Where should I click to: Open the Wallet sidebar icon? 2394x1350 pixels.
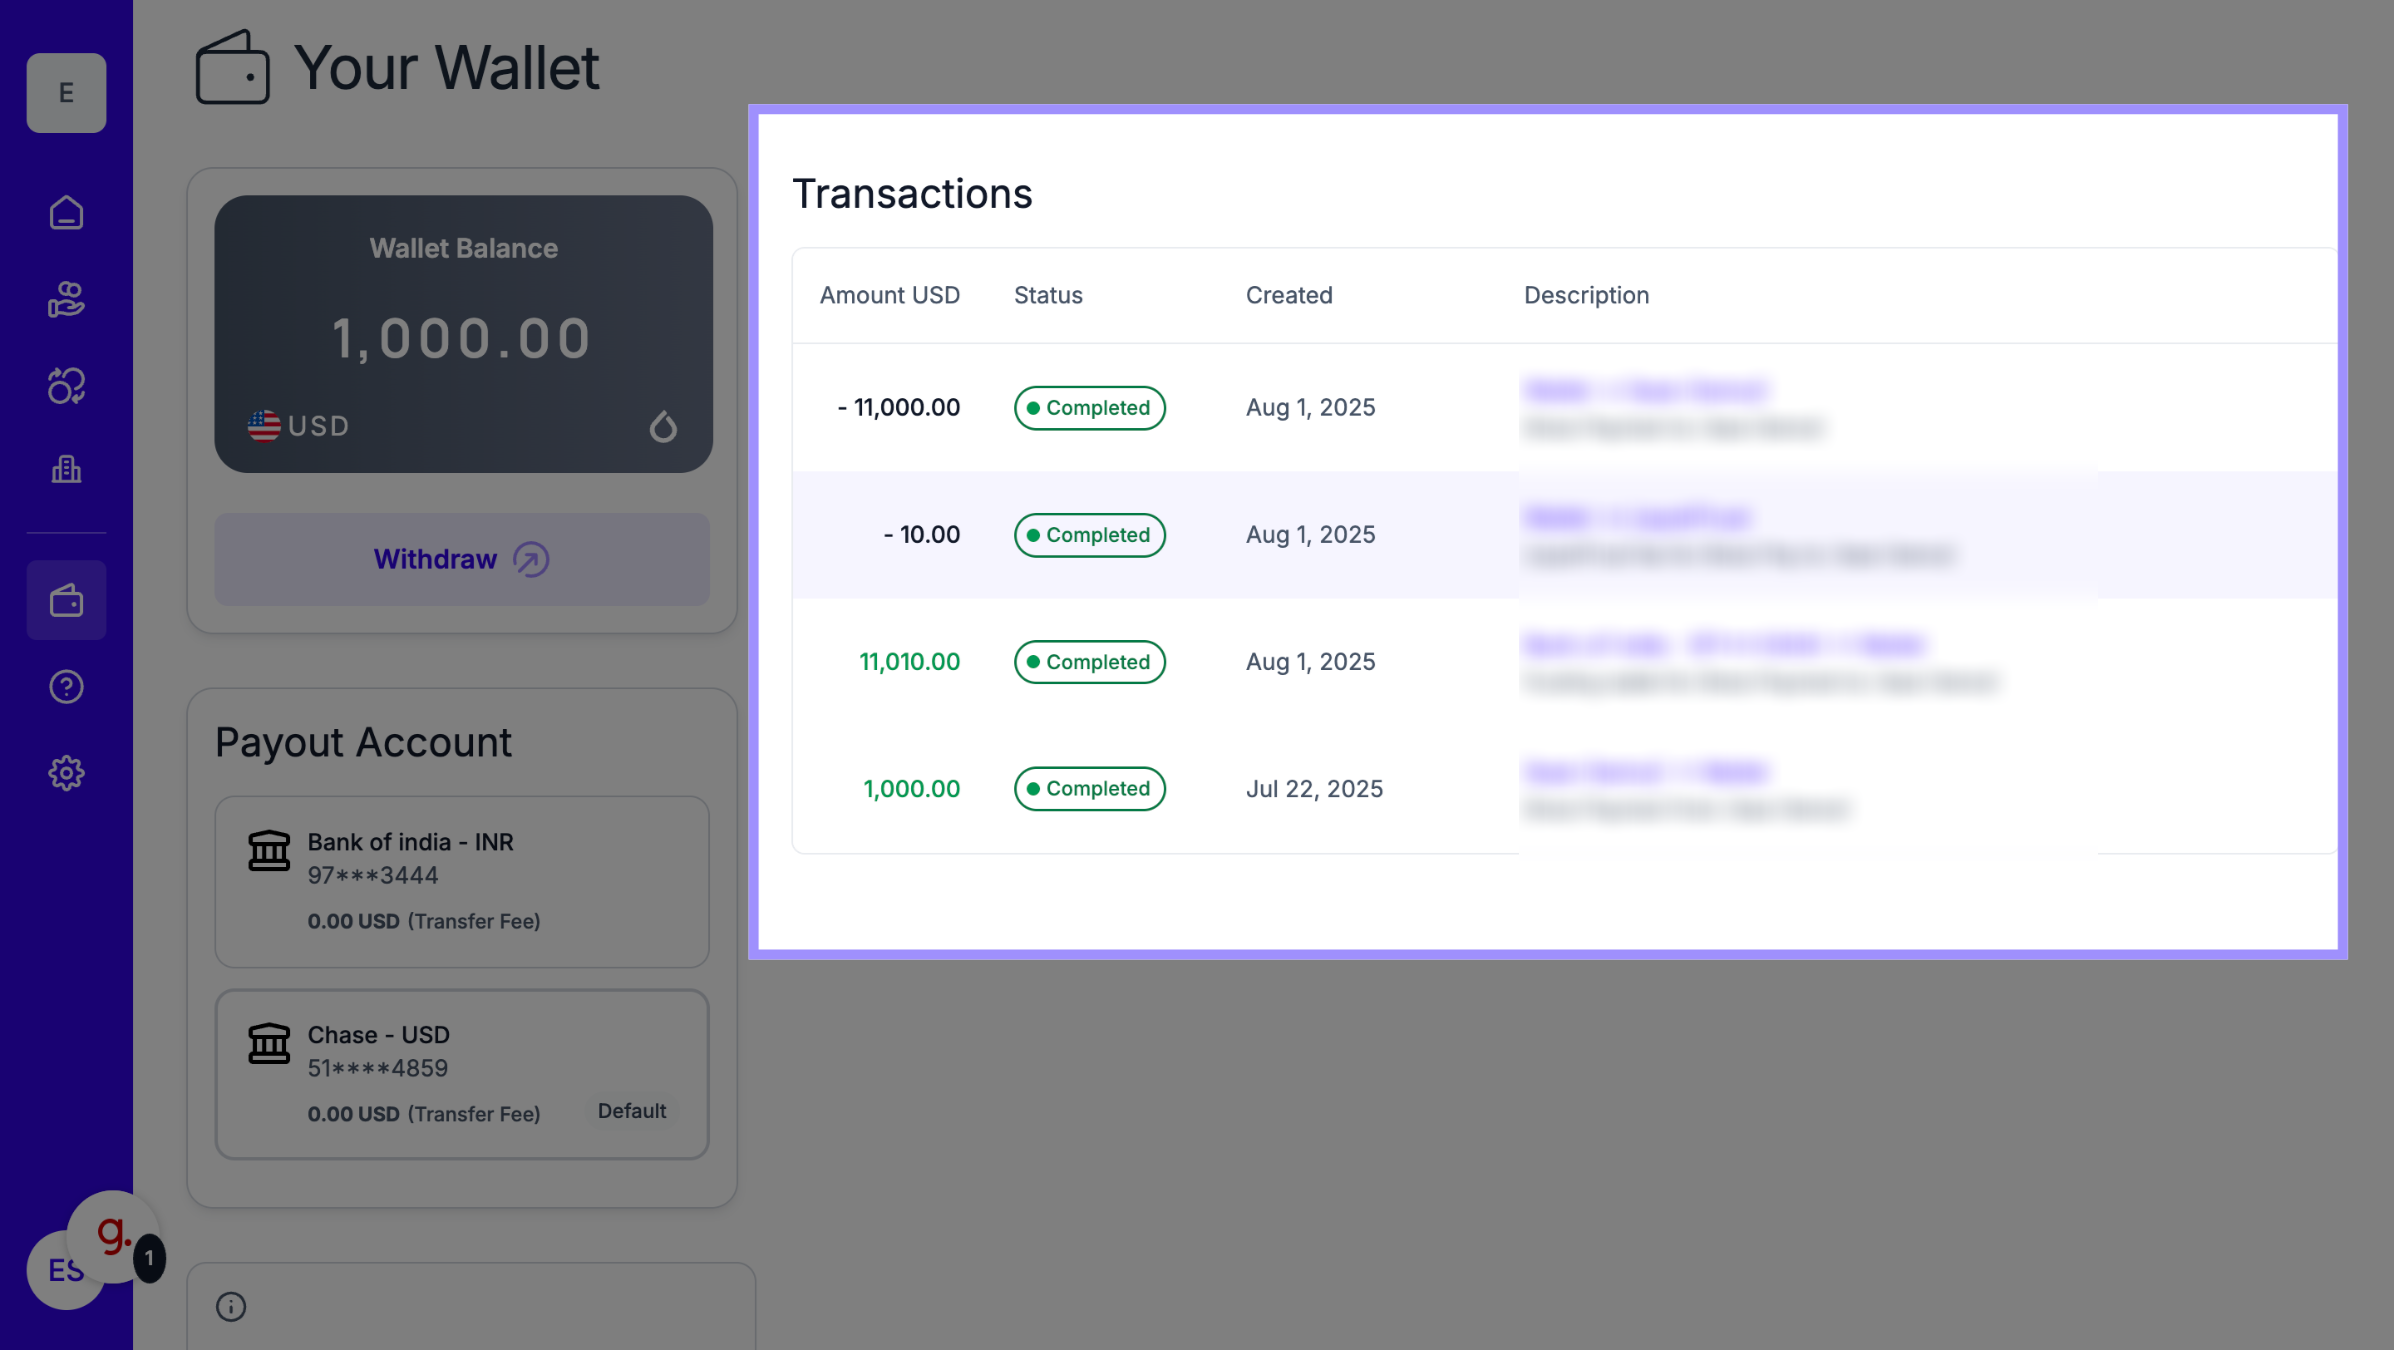click(x=66, y=601)
